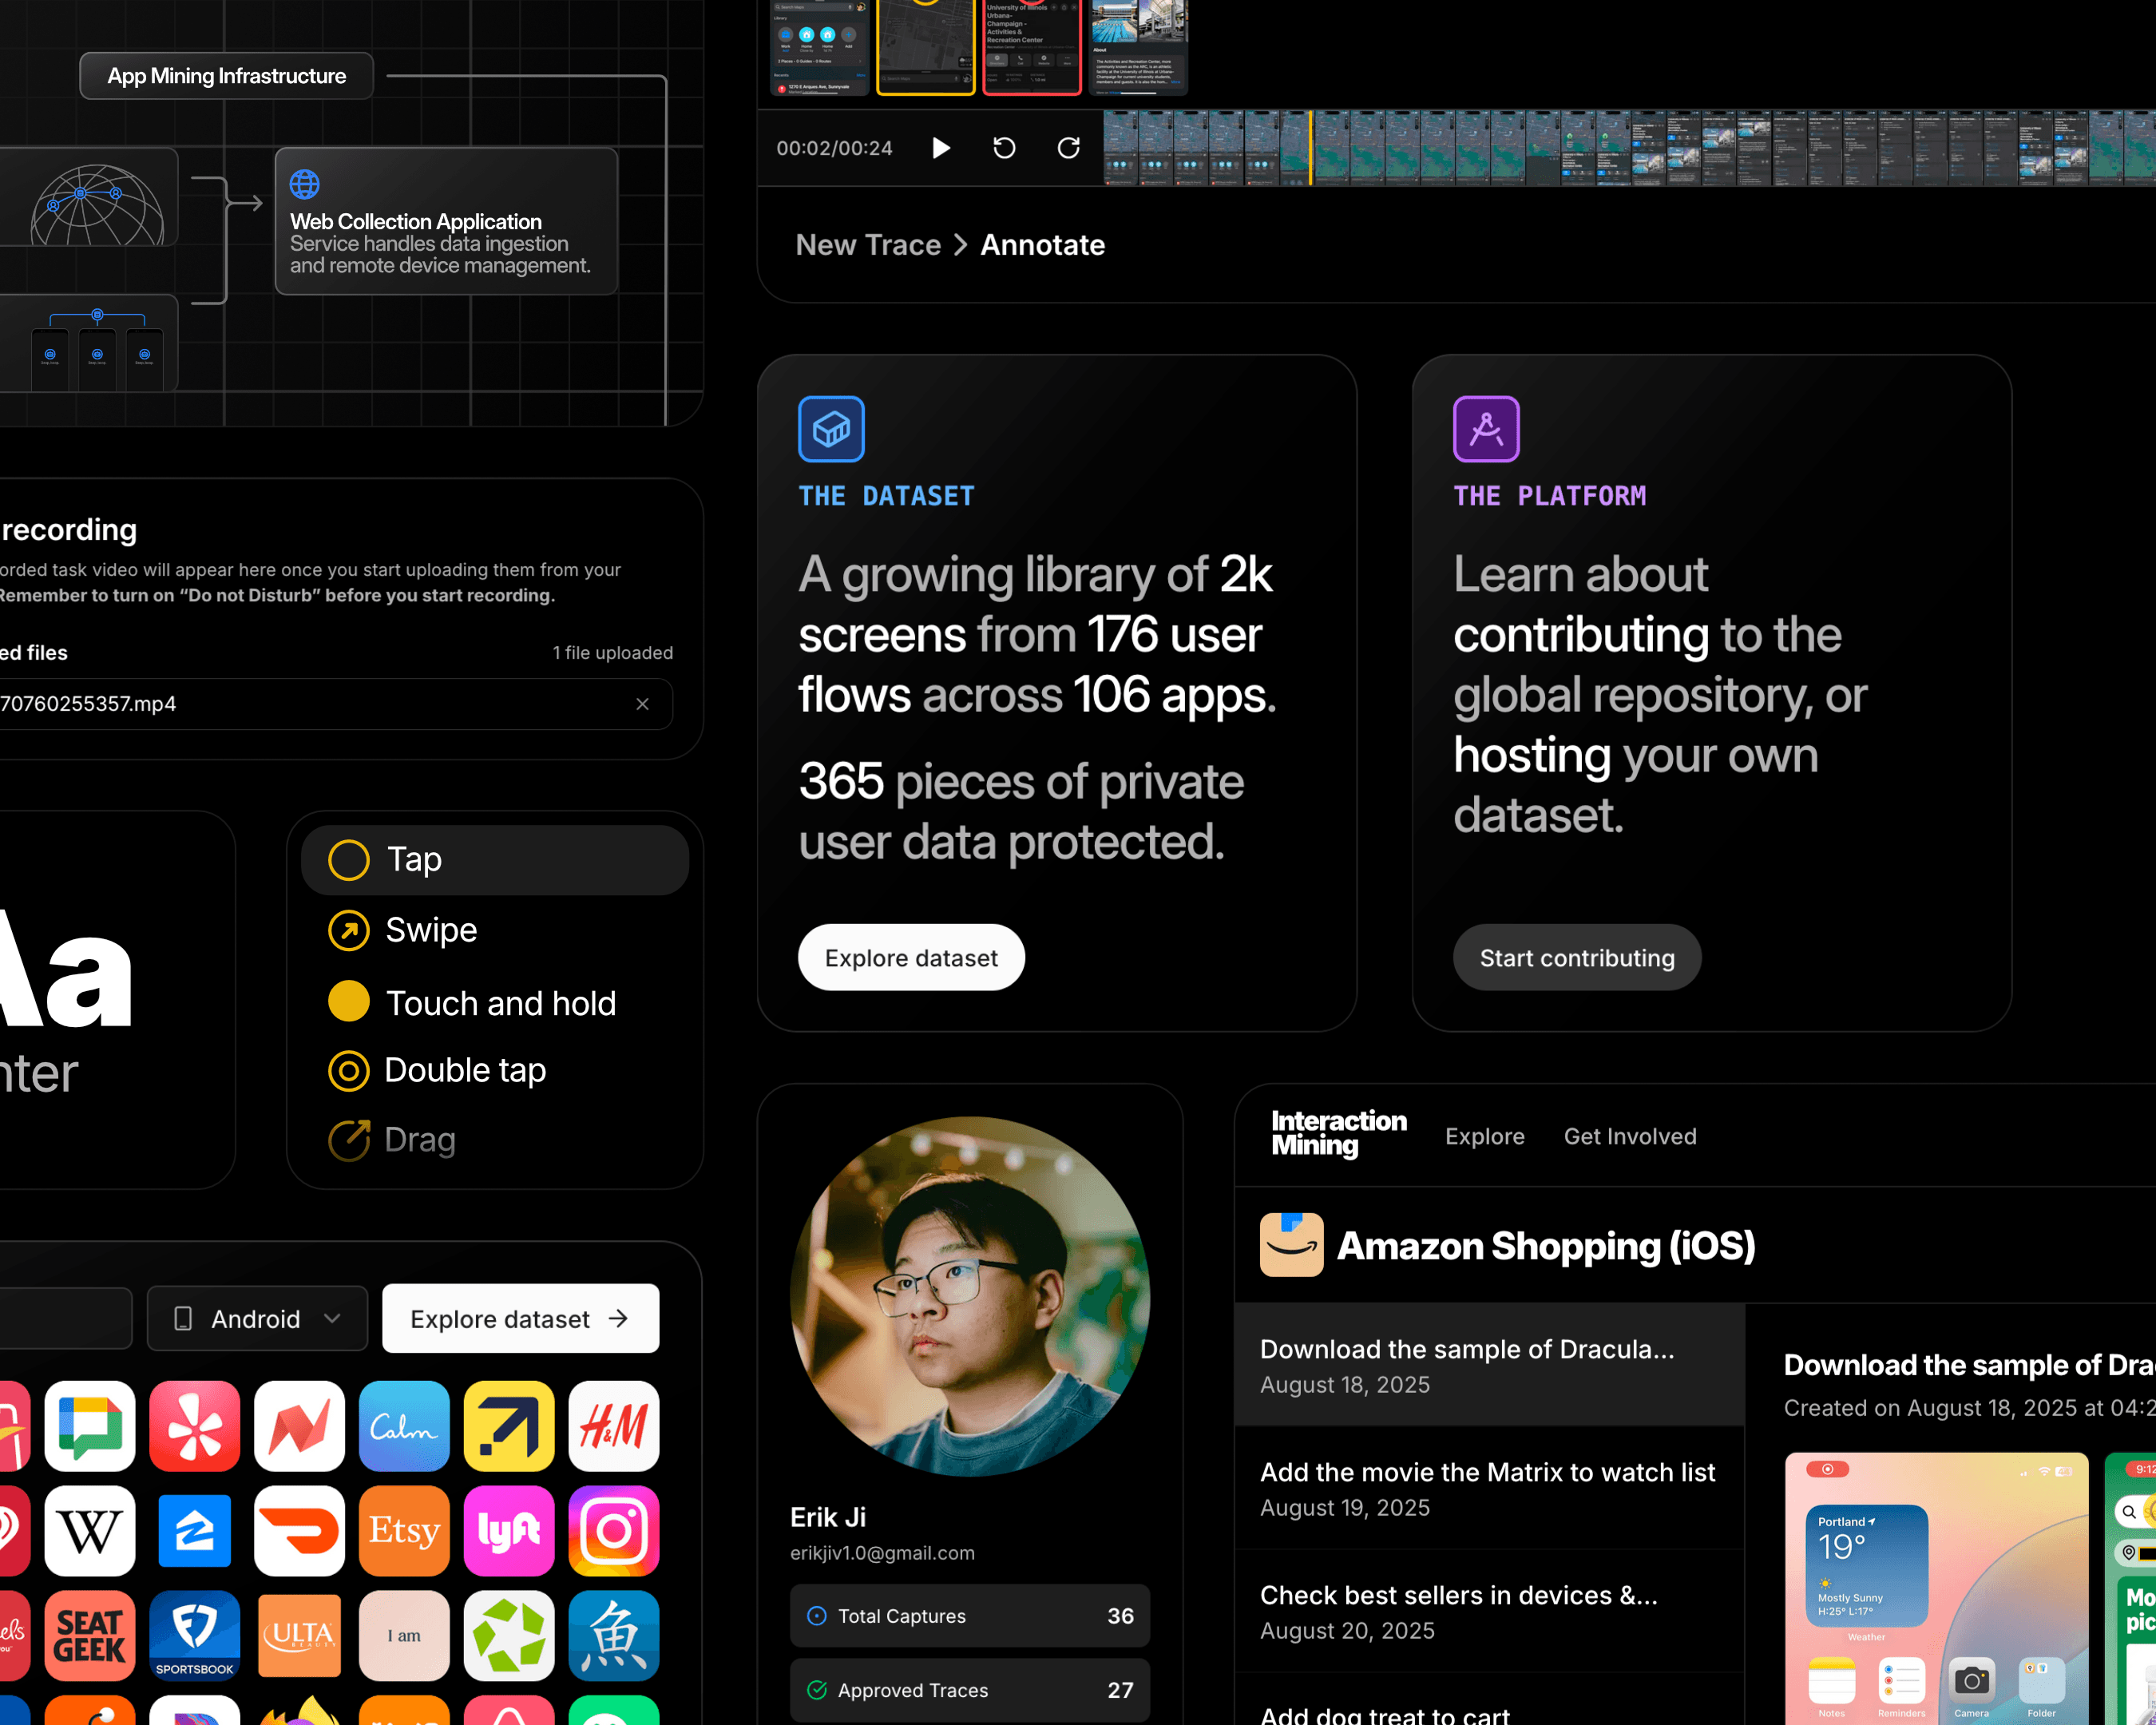This screenshot has width=2156, height=1725.
Task: Open the Google Chat app icon
Action: point(90,1426)
